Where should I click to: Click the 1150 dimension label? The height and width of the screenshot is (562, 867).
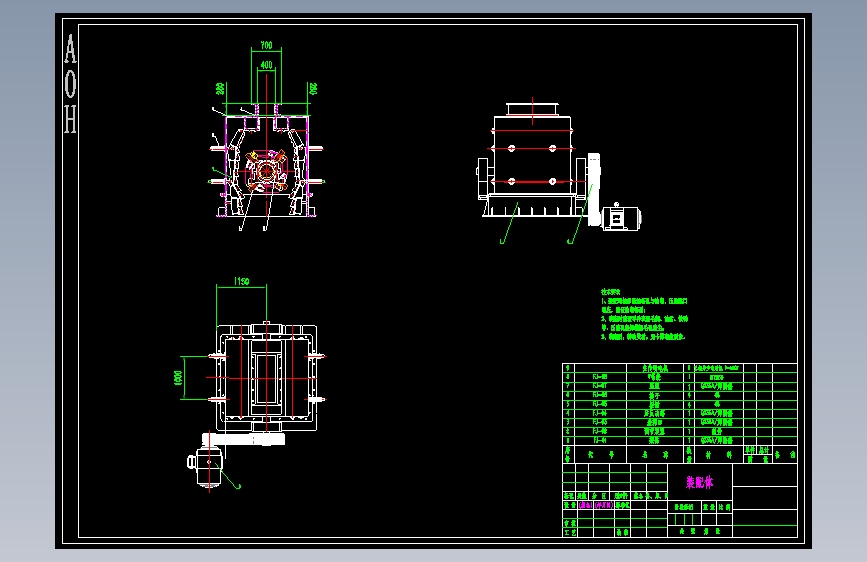coord(242,281)
